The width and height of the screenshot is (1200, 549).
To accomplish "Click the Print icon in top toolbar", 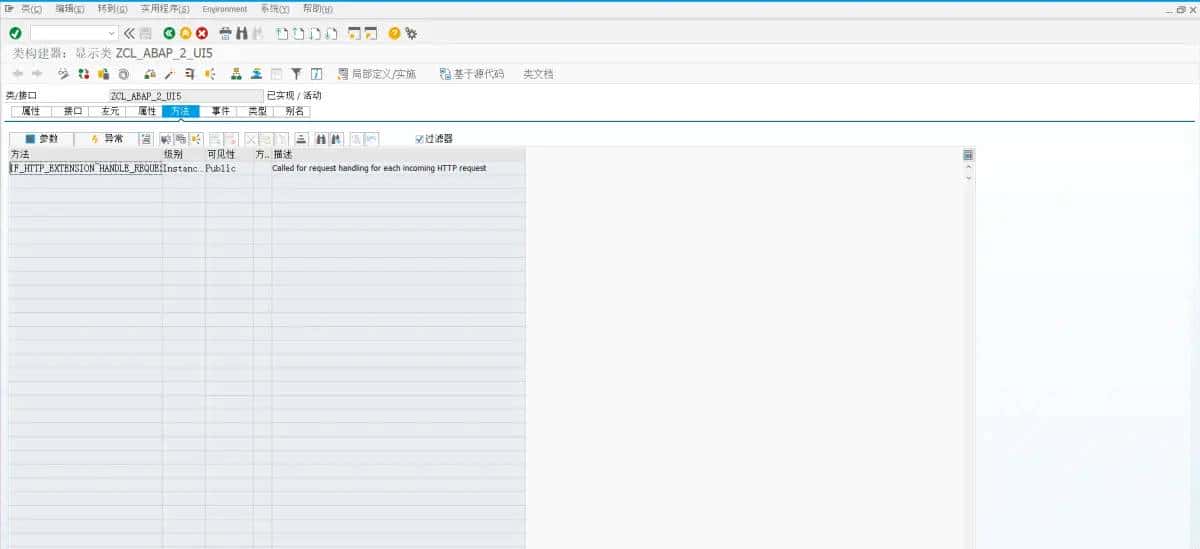I will click(x=225, y=33).
